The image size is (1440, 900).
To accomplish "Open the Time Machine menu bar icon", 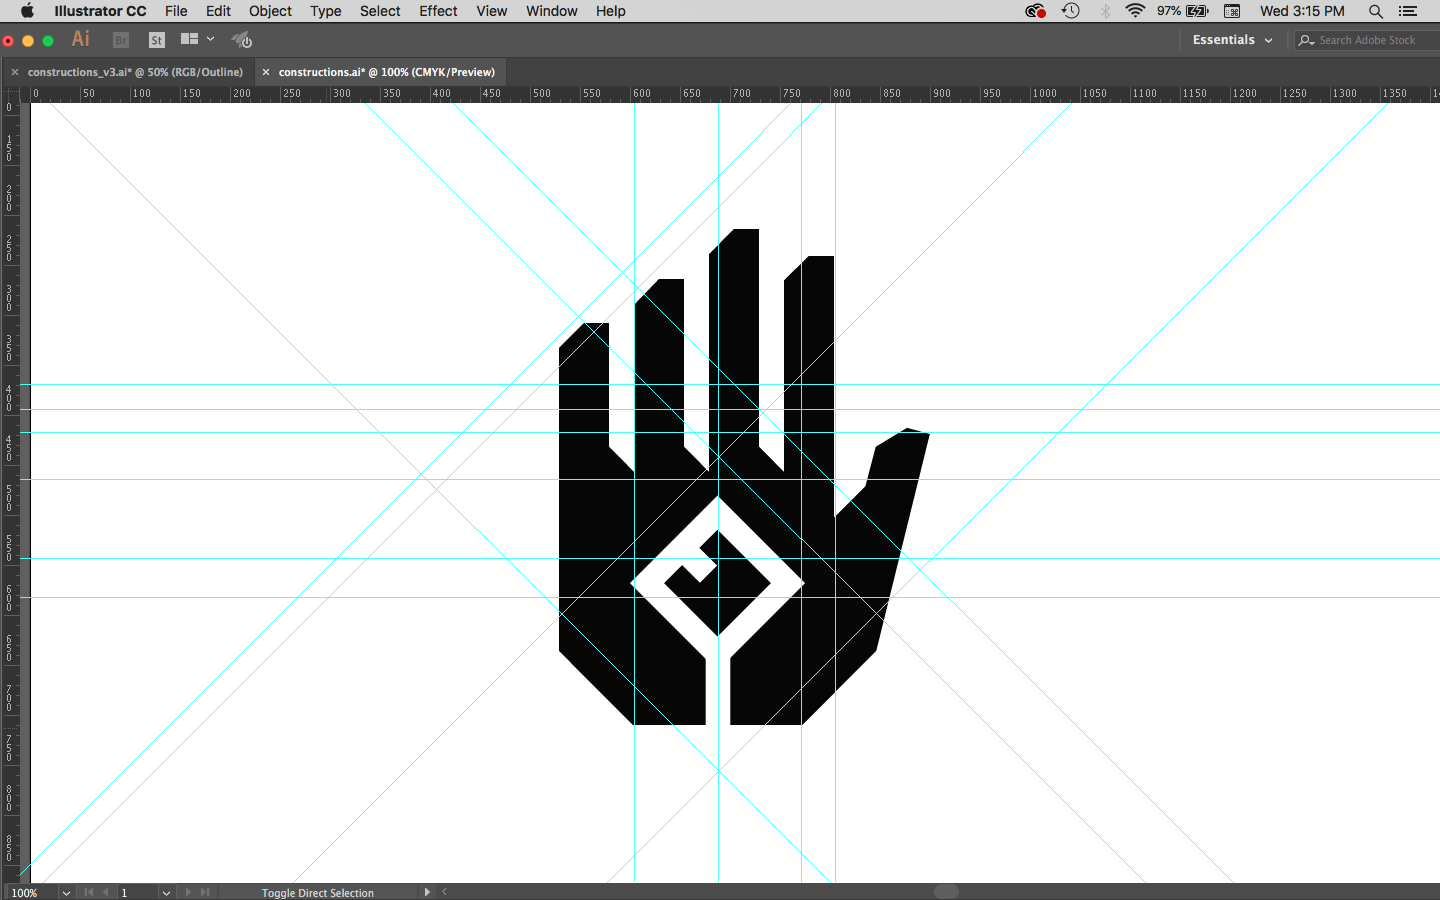I will (x=1071, y=11).
